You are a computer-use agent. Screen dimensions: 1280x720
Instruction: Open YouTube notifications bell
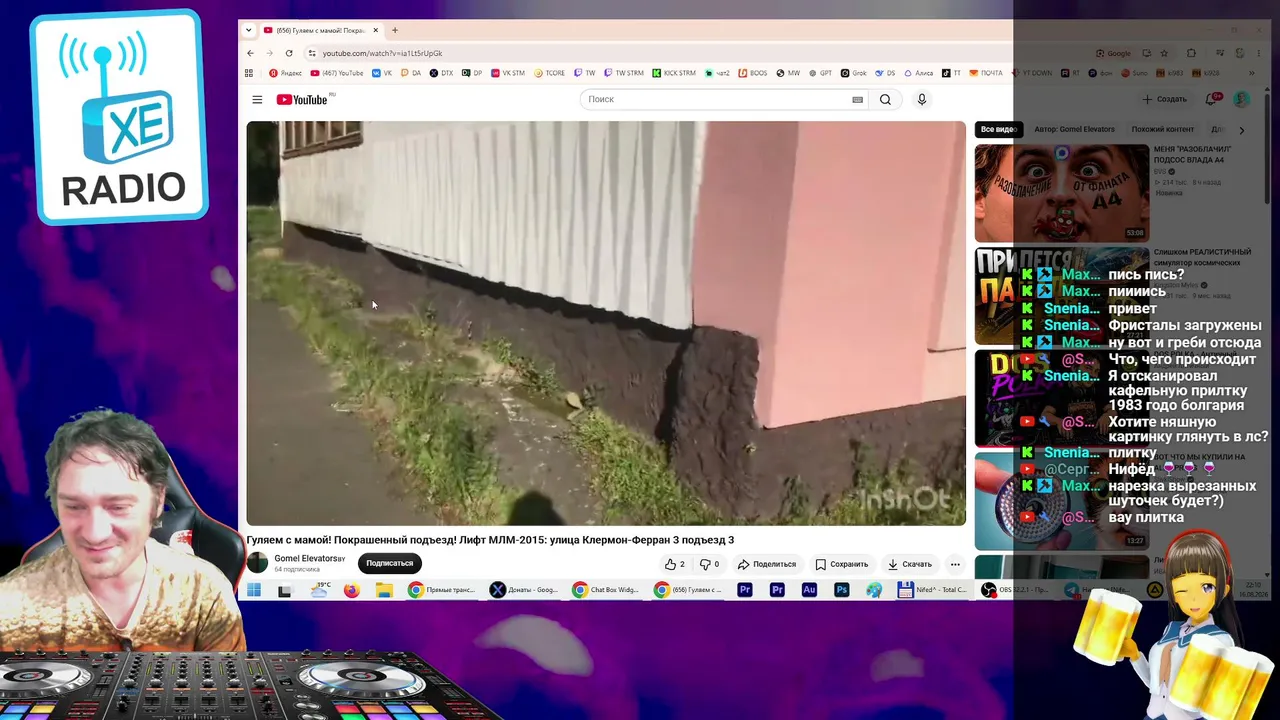pyautogui.click(x=1212, y=99)
